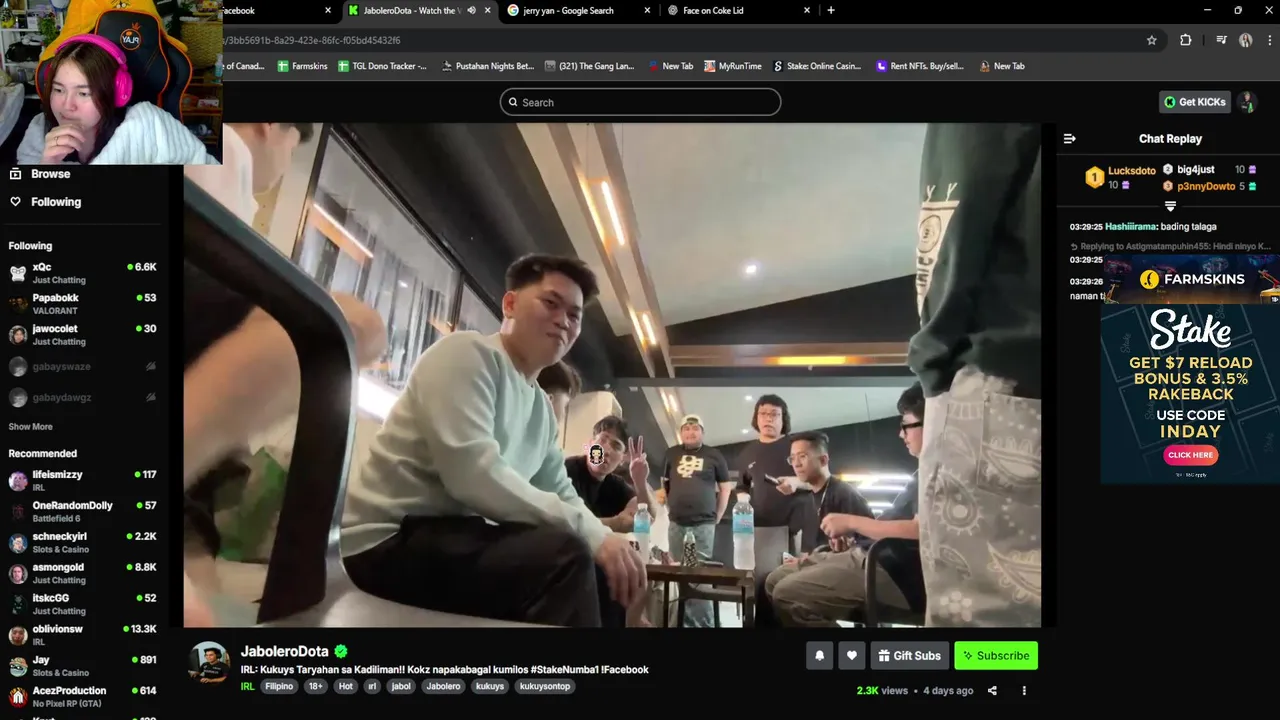The image size is (1280, 720).
Task: Click the 18+ tag
Action: tap(316, 687)
